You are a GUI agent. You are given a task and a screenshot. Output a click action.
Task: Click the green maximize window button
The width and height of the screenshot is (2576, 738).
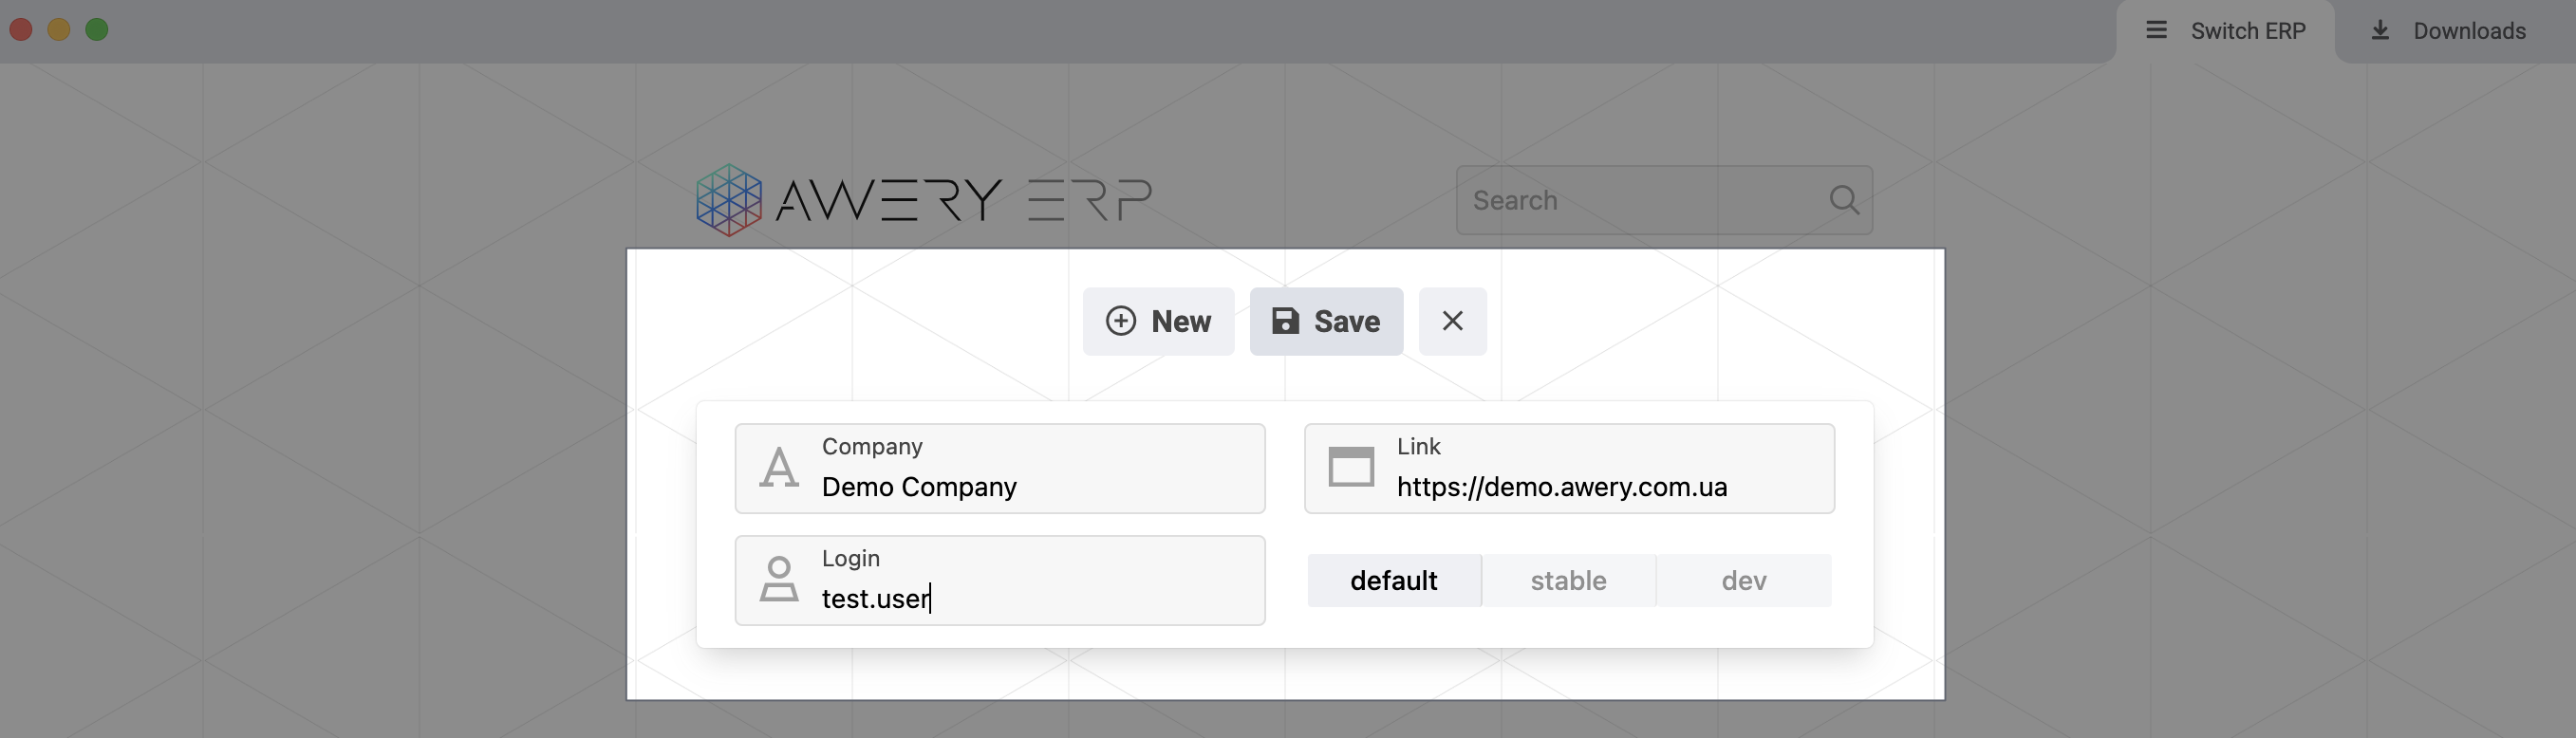97,30
